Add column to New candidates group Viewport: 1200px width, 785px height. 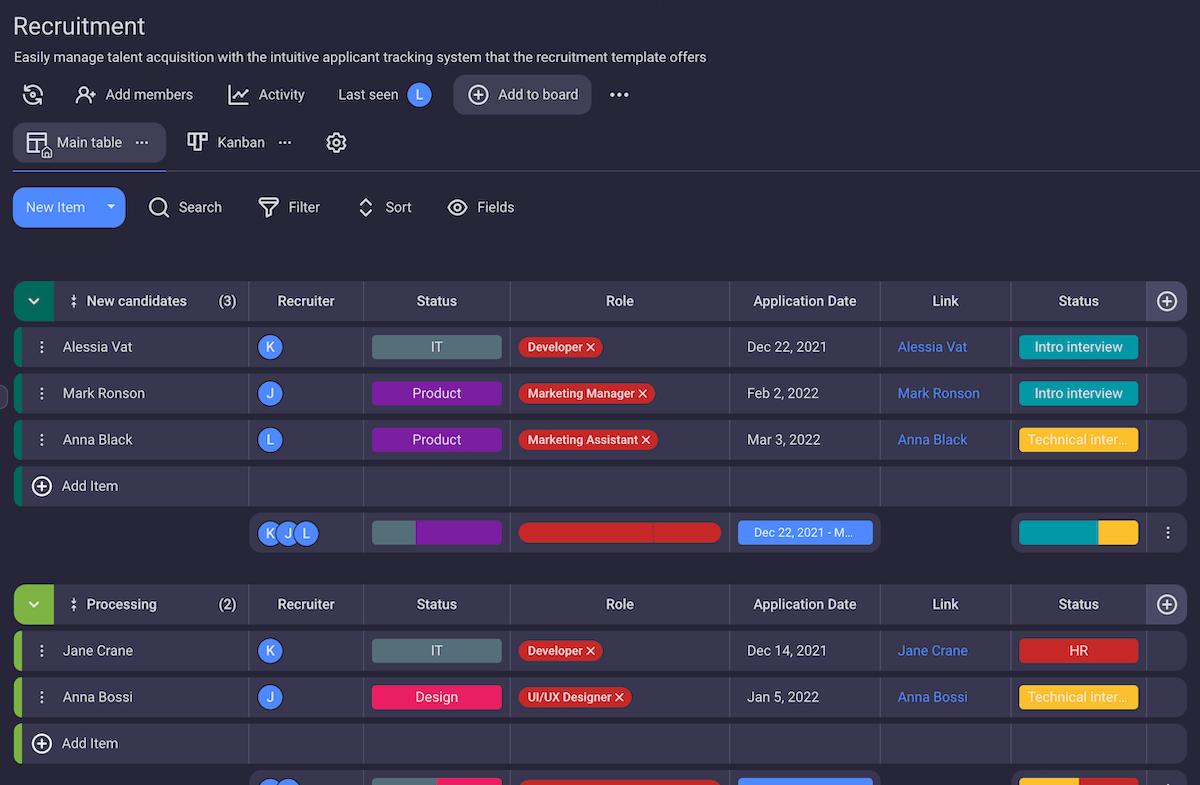coord(1166,301)
